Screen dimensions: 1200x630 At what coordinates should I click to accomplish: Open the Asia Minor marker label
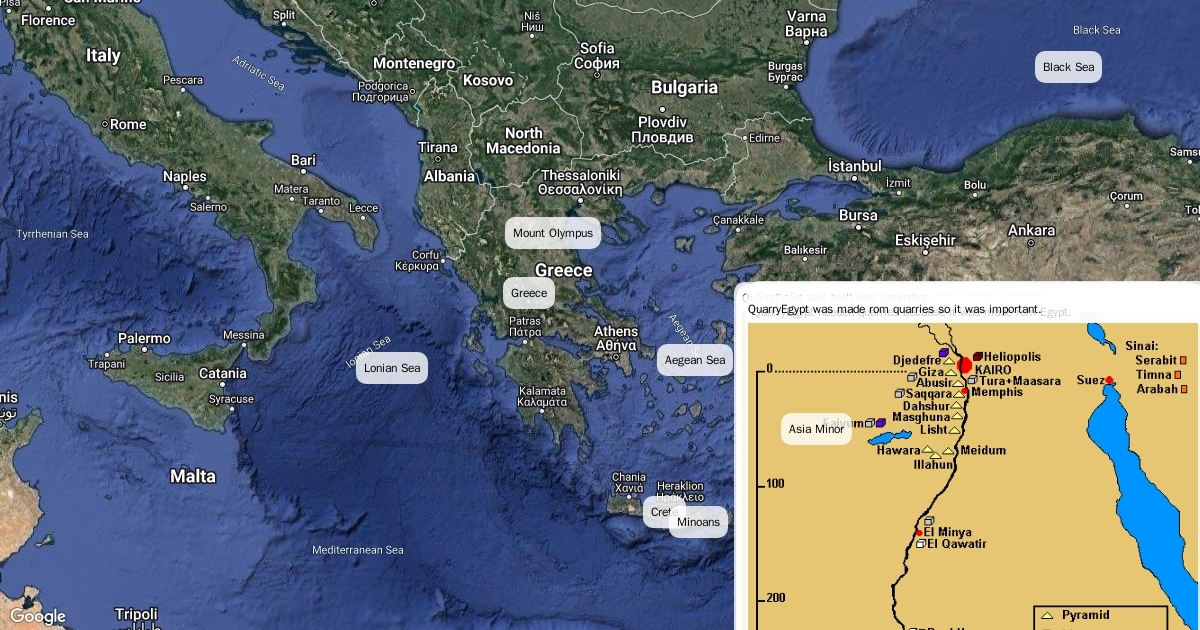click(816, 429)
